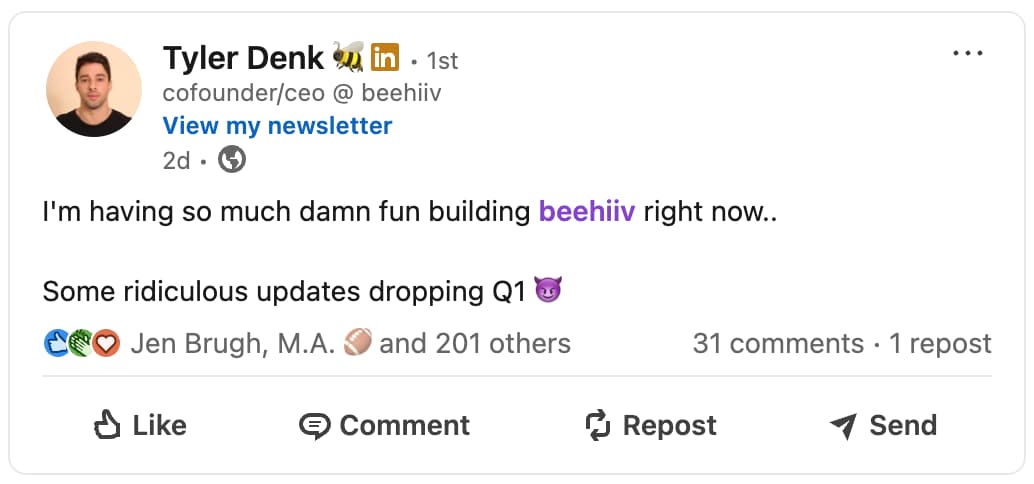Click the Send paper plane icon
The height and width of the screenshot is (484, 1034).
click(844, 427)
